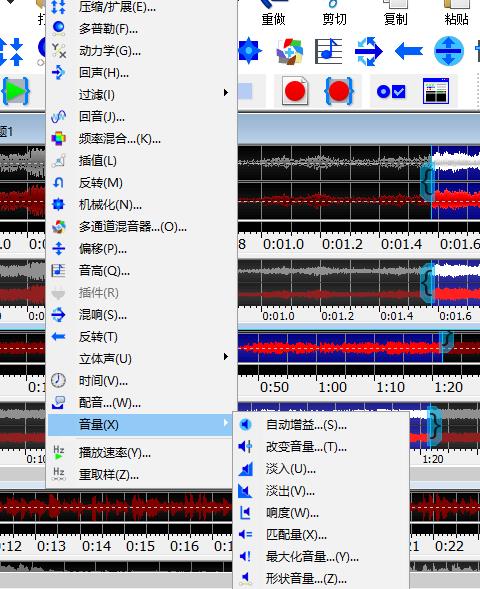The height and width of the screenshot is (589, 480).
Task: Click the Record selection icon with braces
Action: click(339, 91)
